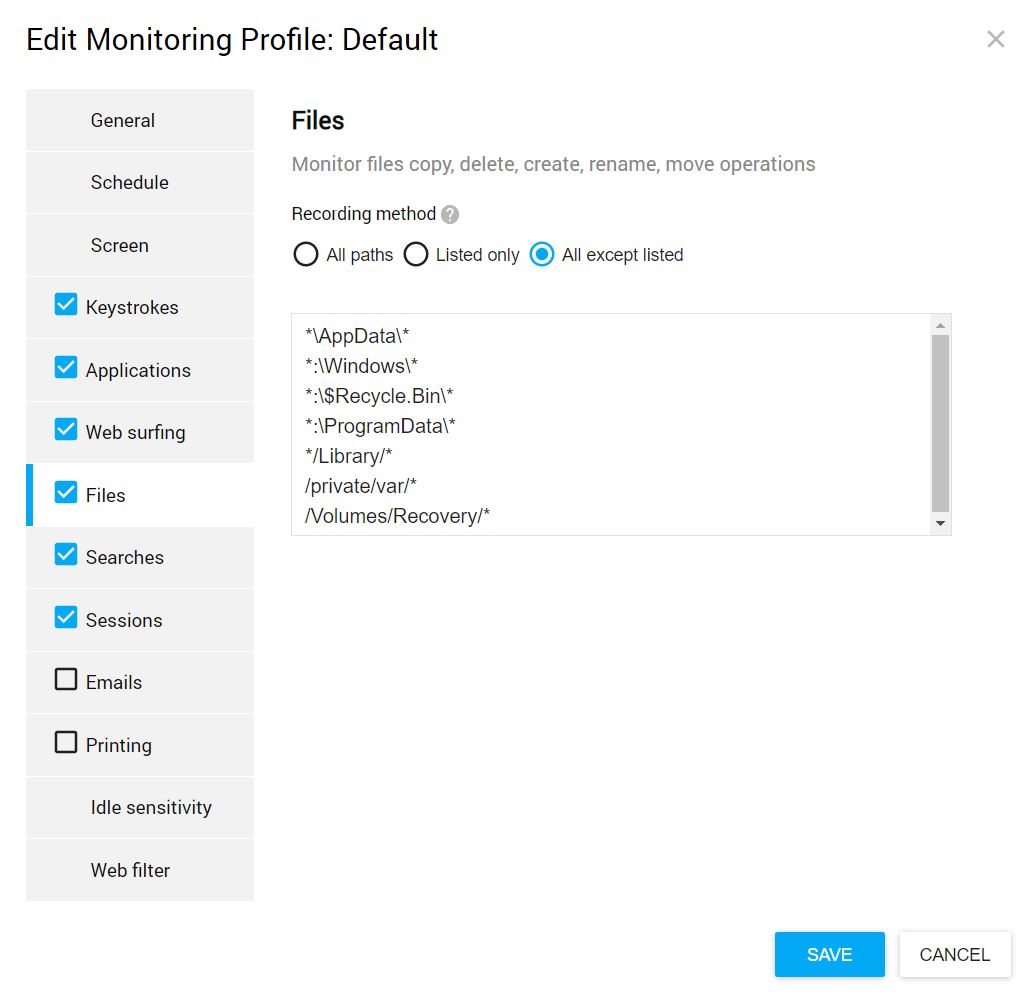Uncheck the Keystrokes checkbox
The image size is (1036, 998).
tap(66, 305)
